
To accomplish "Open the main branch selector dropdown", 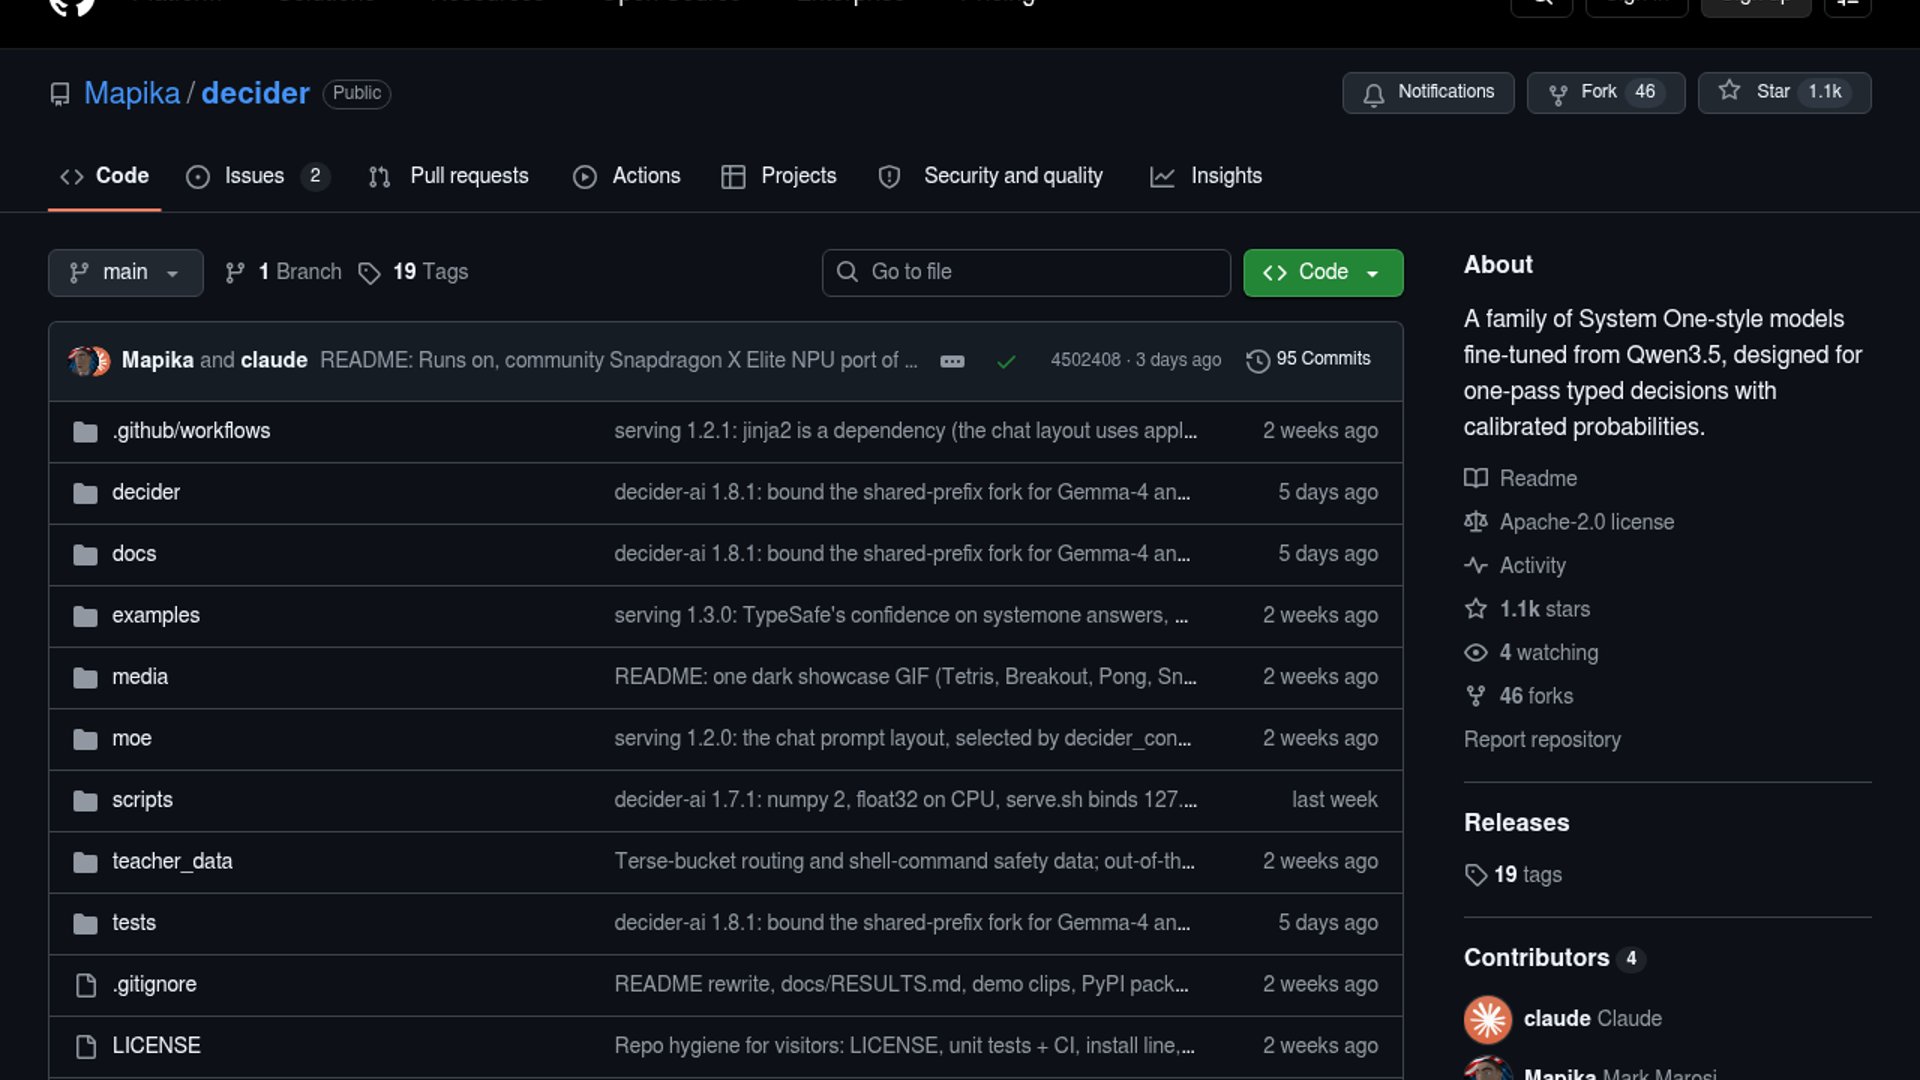I will coord(125,272).
